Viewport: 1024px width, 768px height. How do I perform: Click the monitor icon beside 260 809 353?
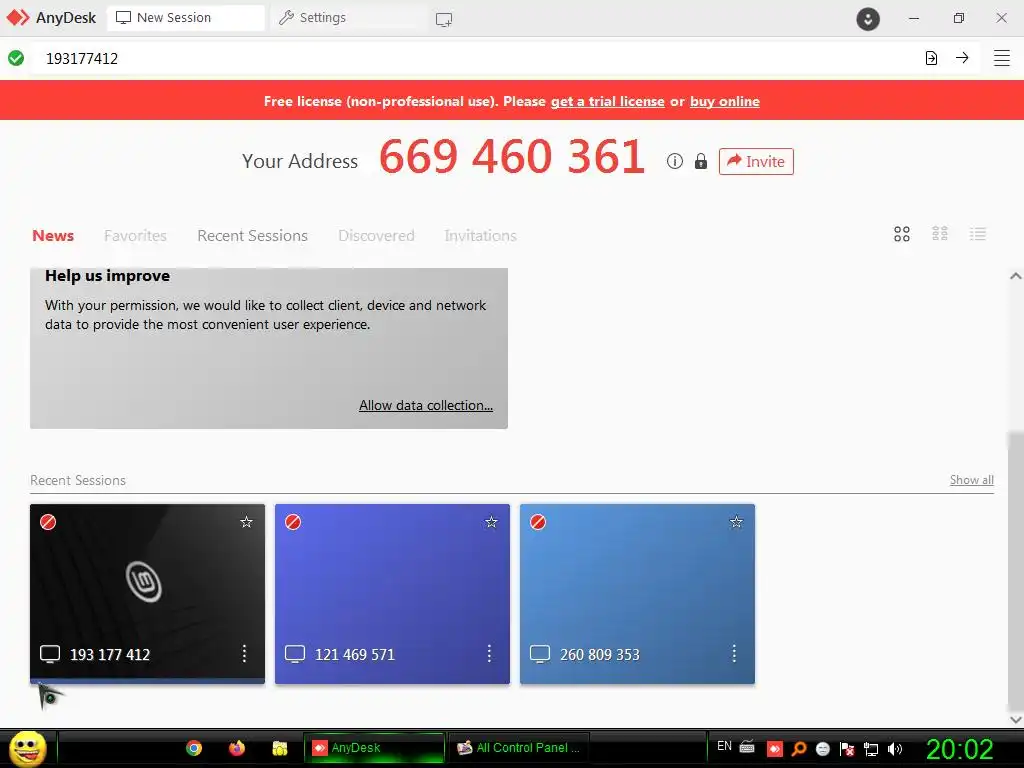(x=540, y=654)
